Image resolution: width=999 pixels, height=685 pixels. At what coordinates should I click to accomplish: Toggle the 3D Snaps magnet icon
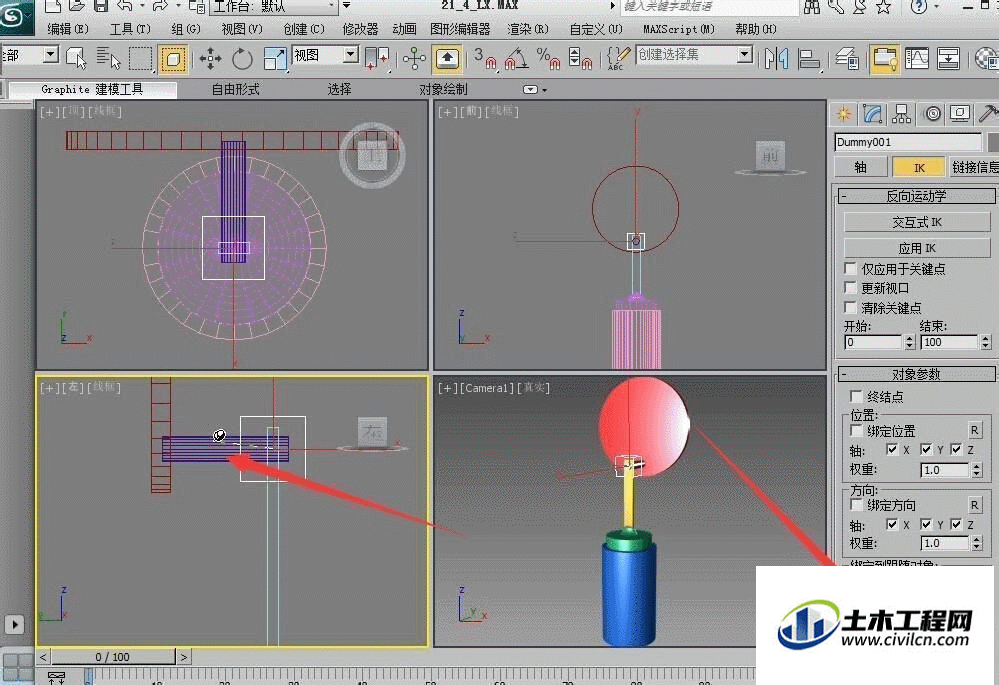pyautogui.click(x=485, y=59)
